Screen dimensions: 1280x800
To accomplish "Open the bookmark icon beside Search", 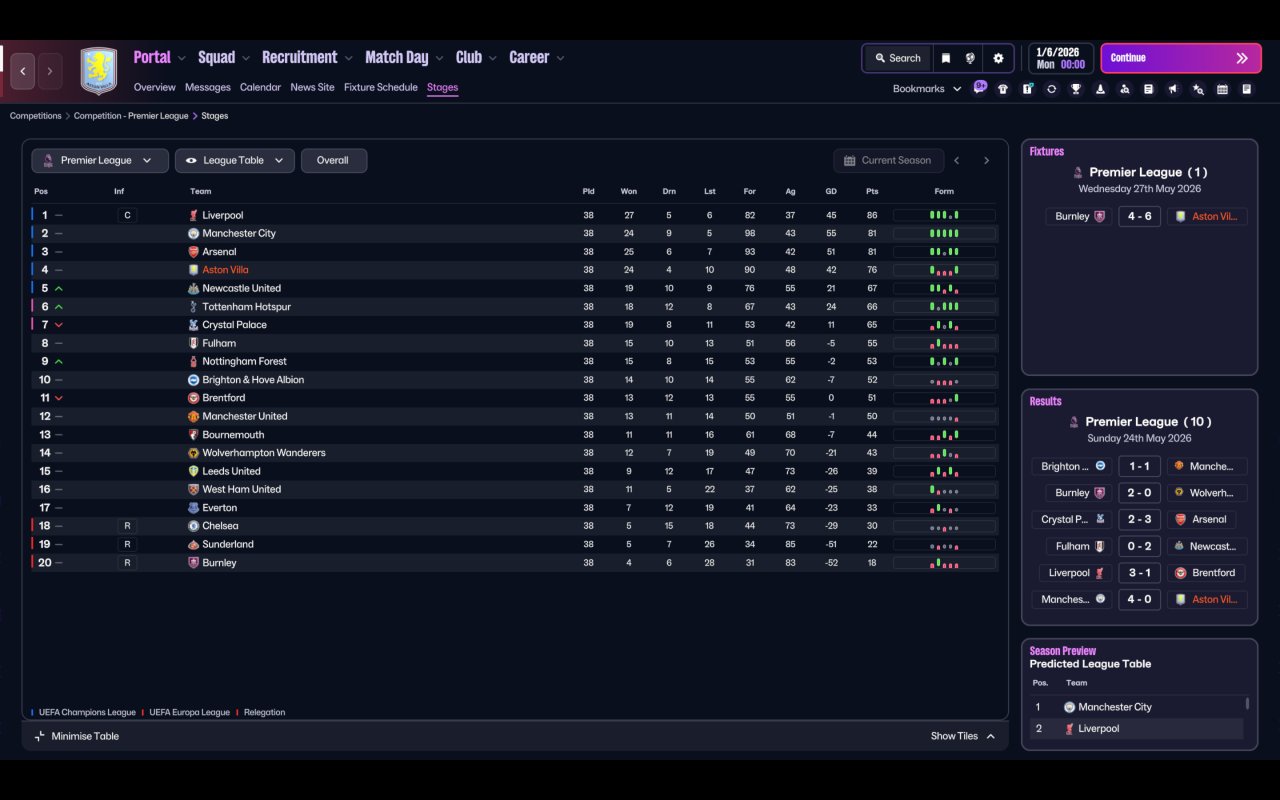I will pos(945,58).
